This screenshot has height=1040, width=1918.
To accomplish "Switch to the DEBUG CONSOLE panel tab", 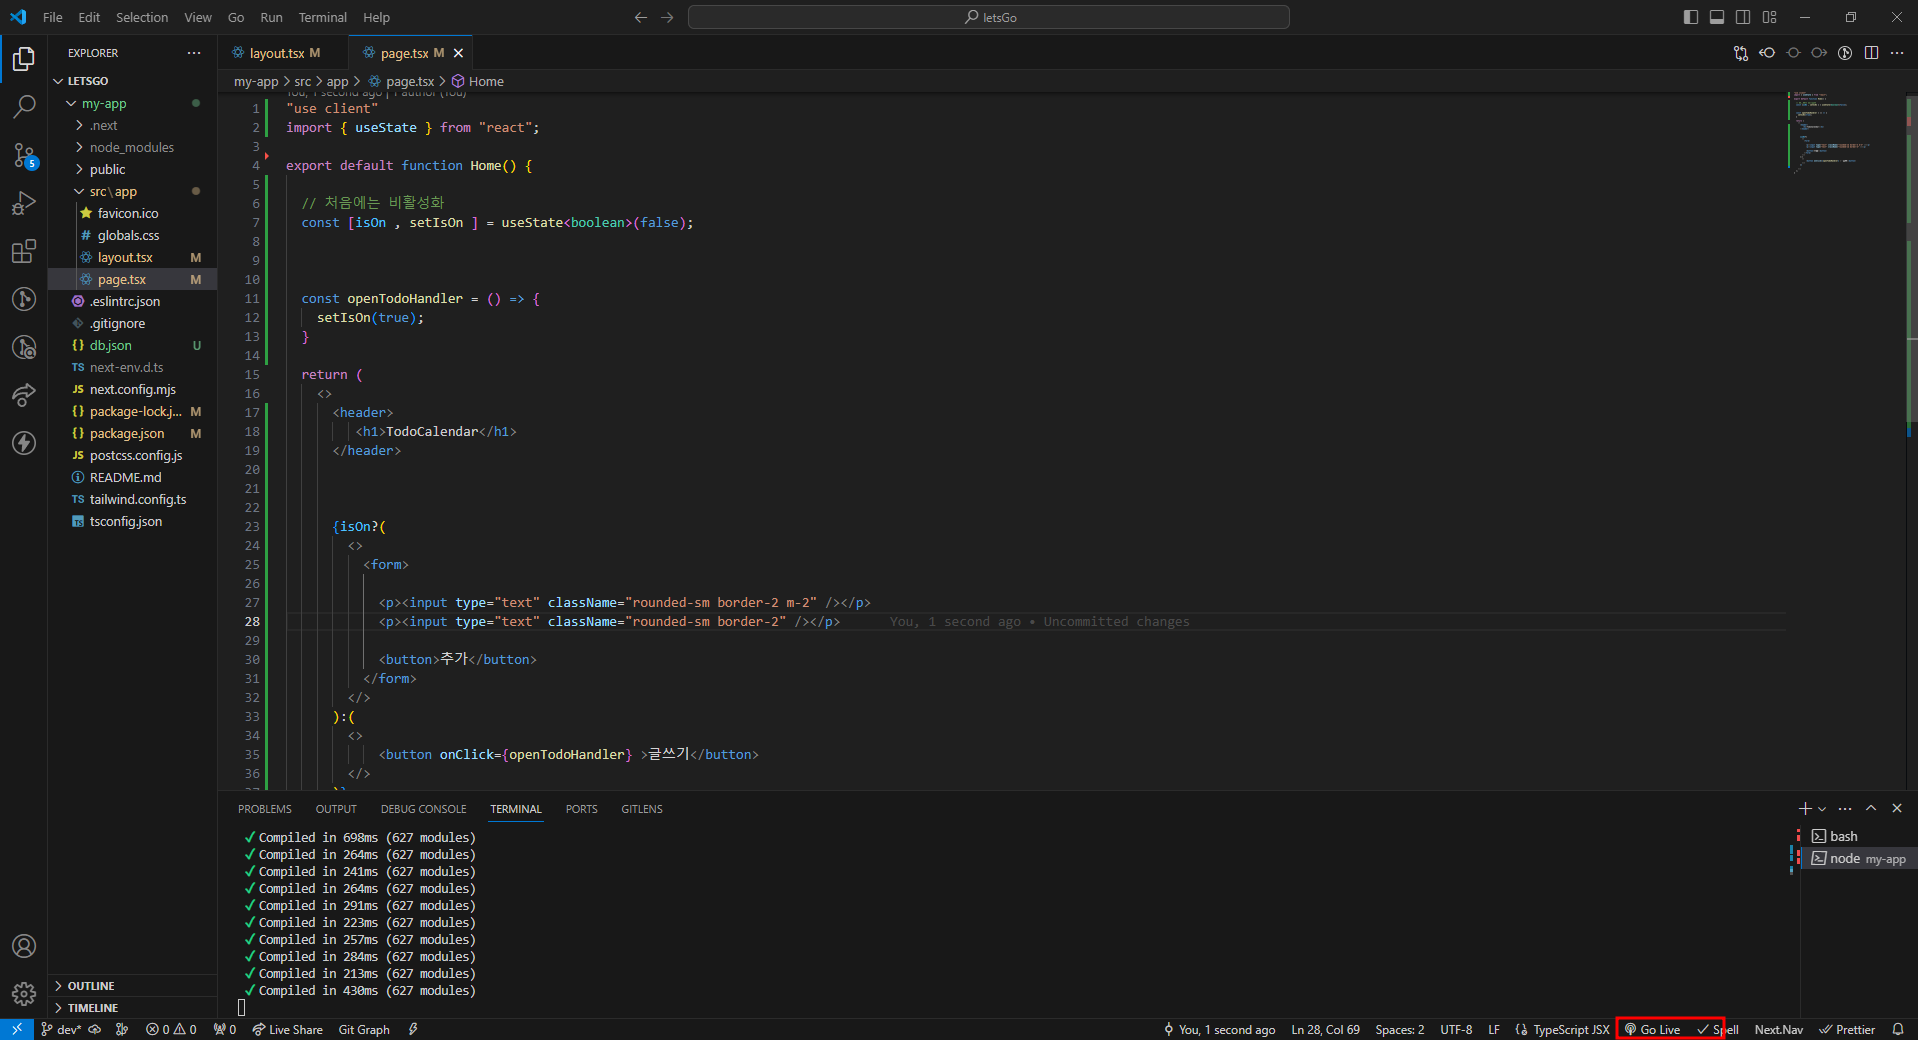I will 423,809.
